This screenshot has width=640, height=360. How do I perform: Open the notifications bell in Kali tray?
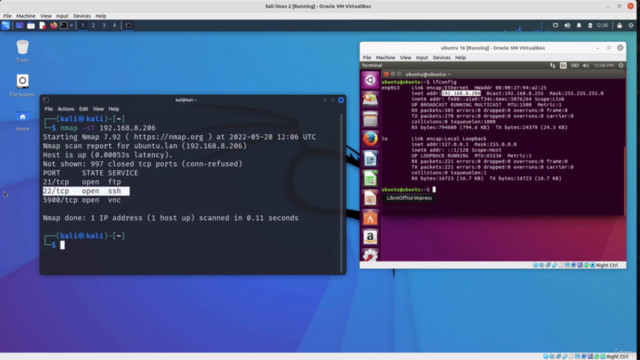click(579, 25)
